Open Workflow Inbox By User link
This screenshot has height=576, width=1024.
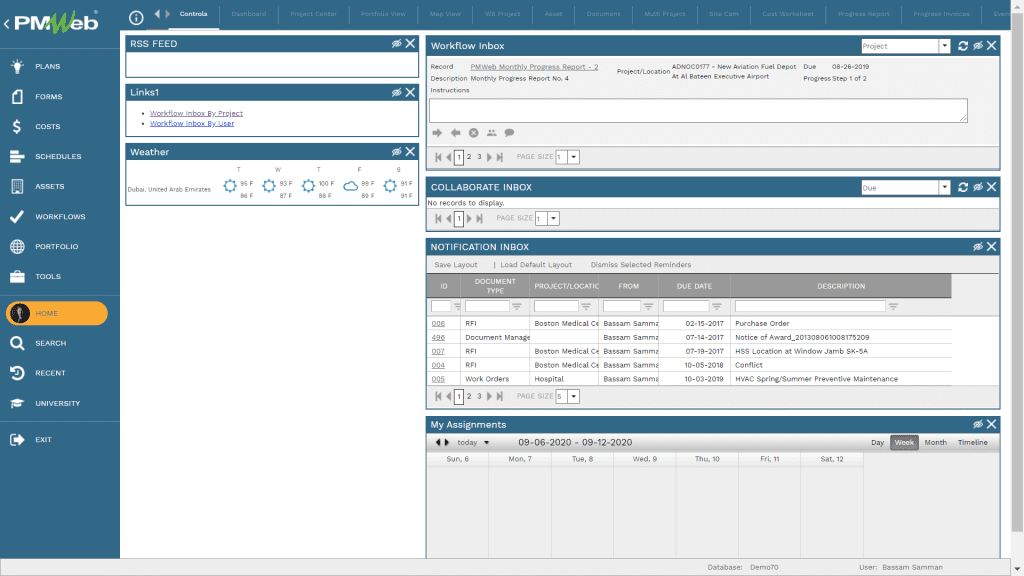coord(192,123)
